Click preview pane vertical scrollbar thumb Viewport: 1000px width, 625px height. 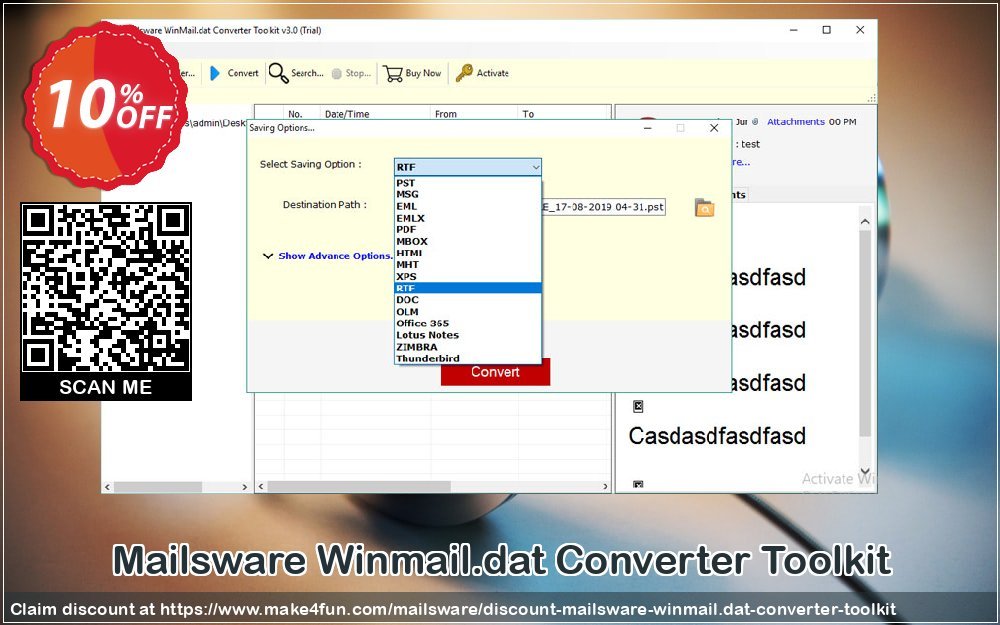(865, 334)
